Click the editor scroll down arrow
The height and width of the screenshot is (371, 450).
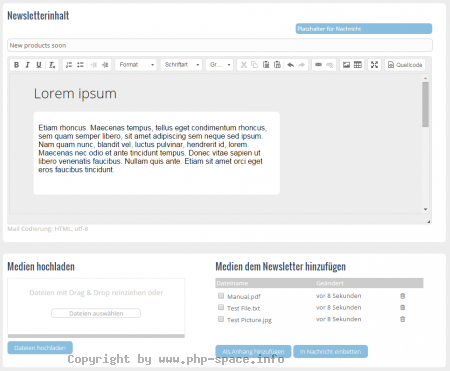coord(425,209)
